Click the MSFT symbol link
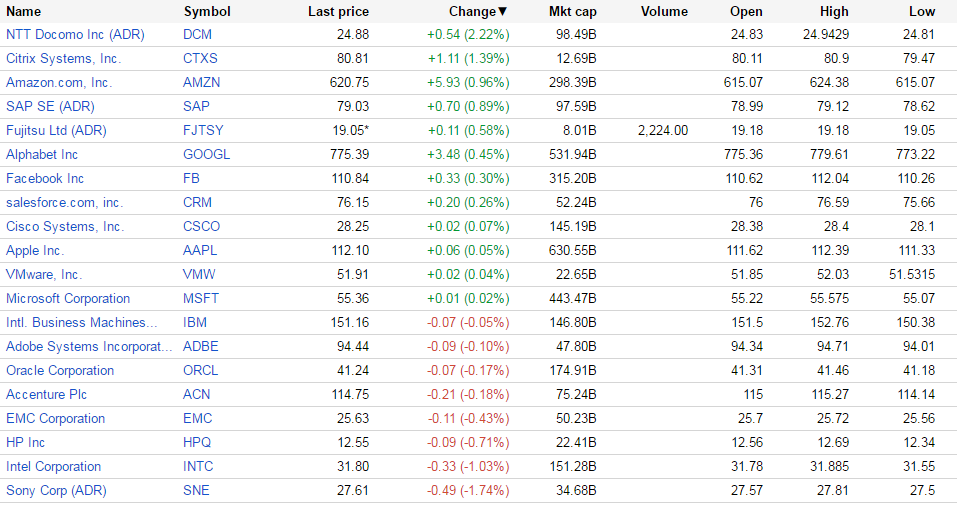The image size is (957, 507). click(x=201, y=299)
